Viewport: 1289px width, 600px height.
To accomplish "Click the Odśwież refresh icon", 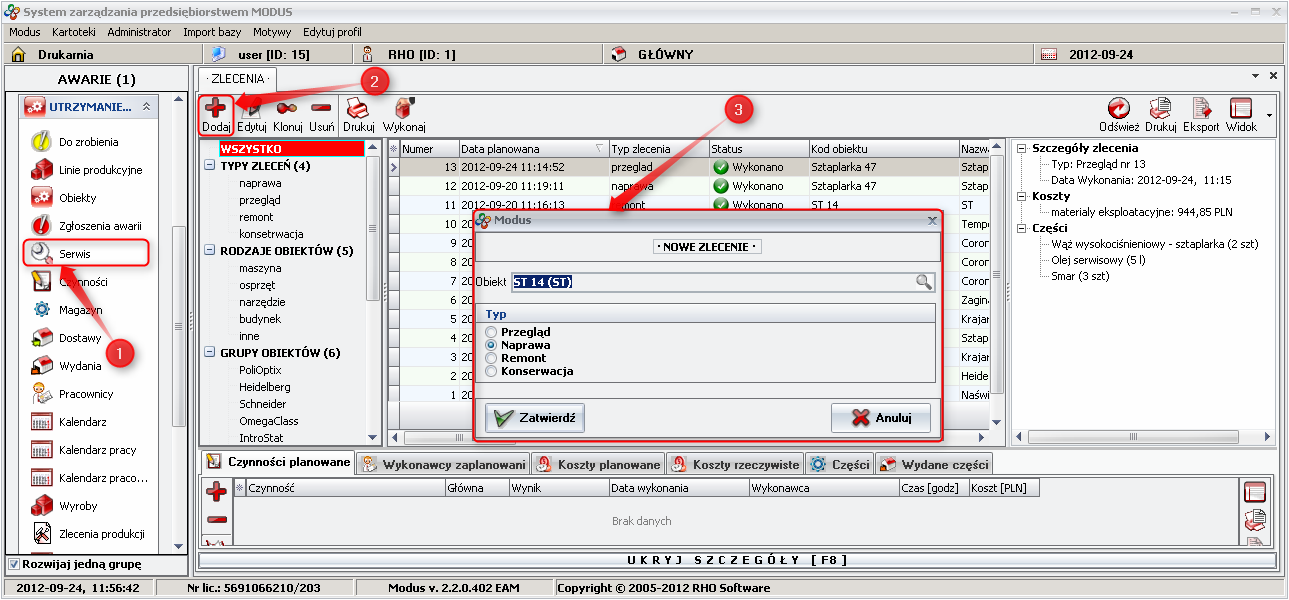I will 1118,109.
